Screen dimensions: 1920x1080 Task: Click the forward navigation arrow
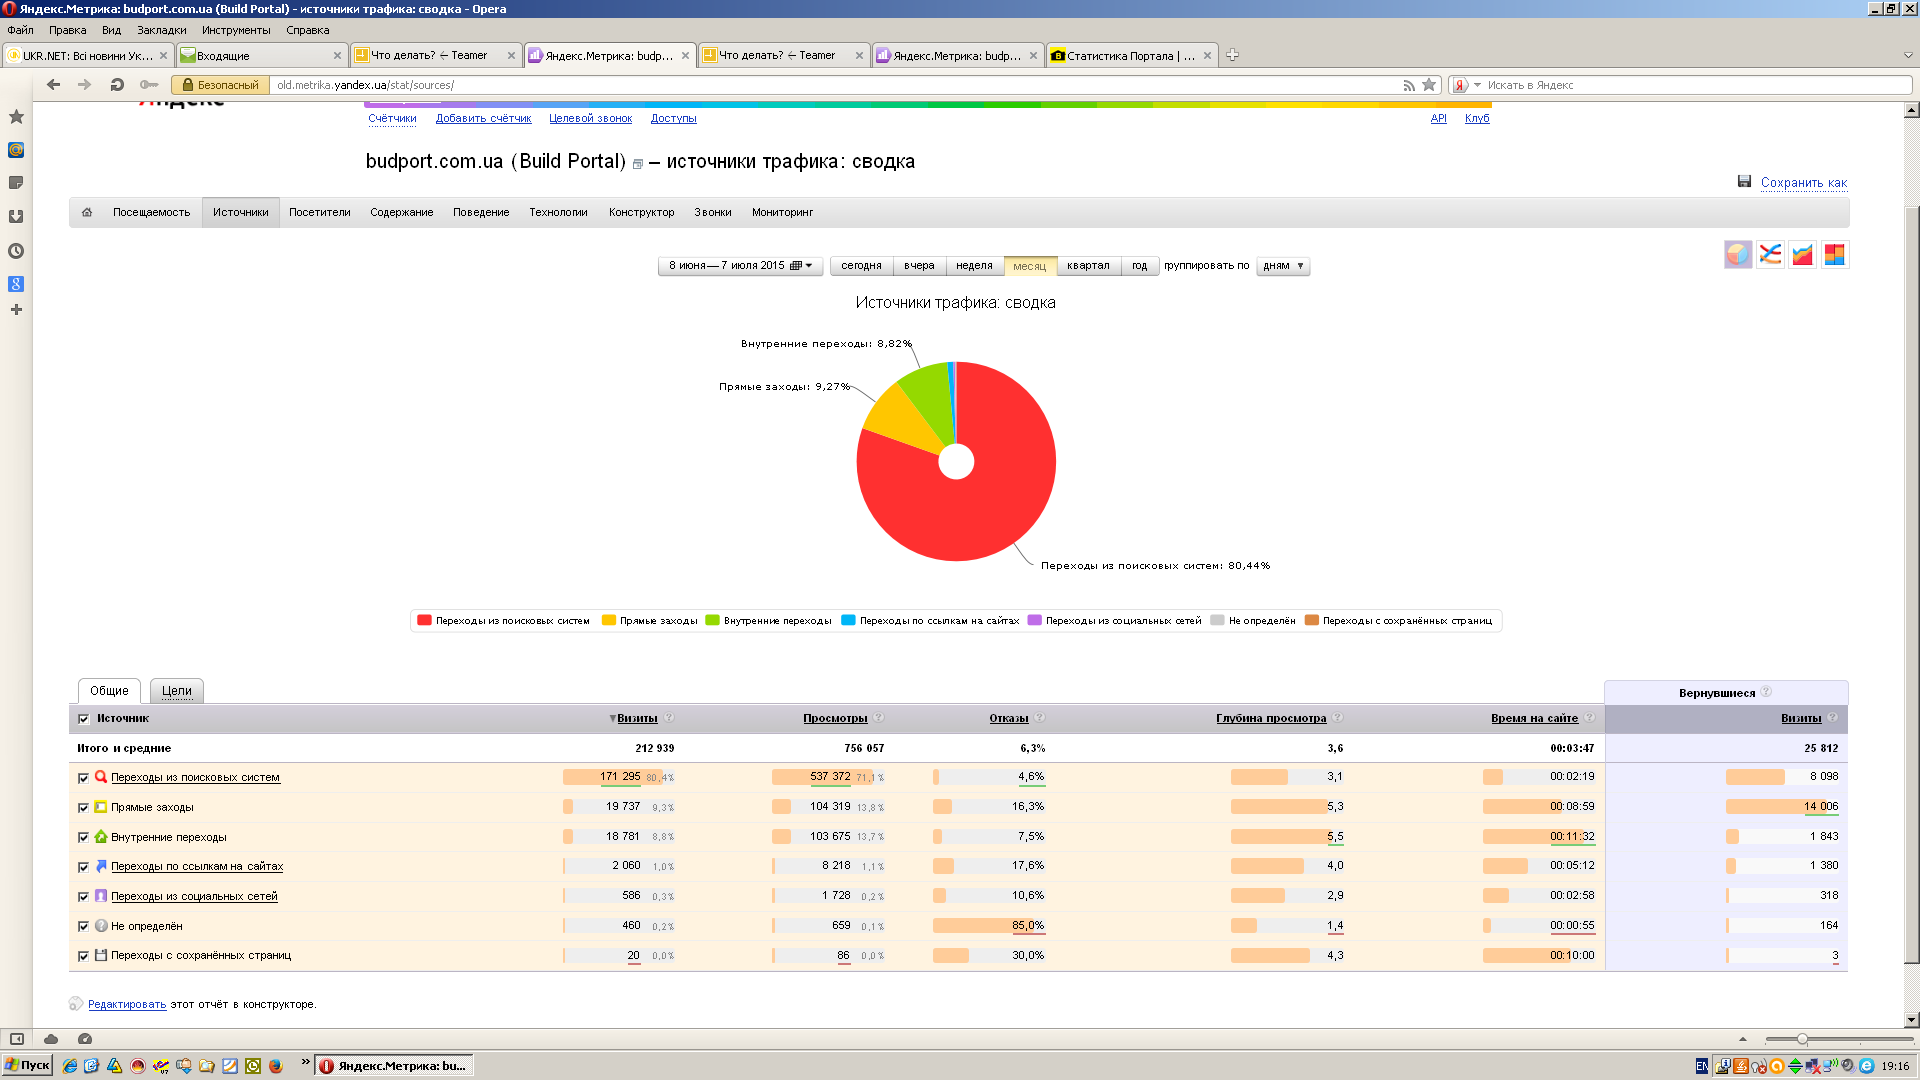[85, 85]
